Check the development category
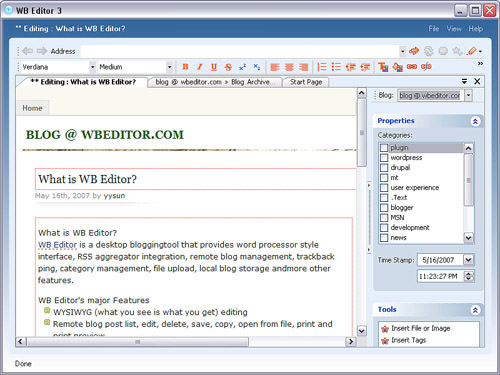The height and width of the screenshot is (375, 500). point(384,228)
